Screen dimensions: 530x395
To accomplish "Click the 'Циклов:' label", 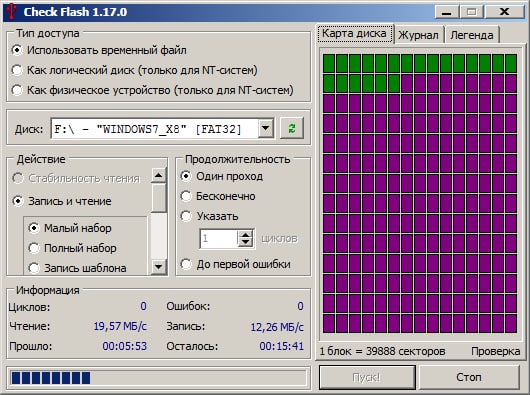I will point(29,307).
